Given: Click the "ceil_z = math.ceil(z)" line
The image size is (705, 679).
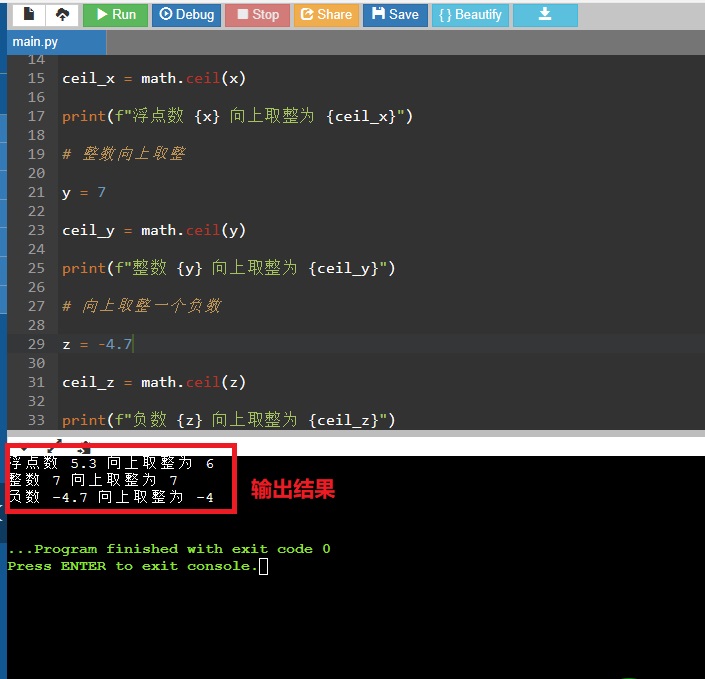Looking at the screenshot, I should click(x=154, y=382).
